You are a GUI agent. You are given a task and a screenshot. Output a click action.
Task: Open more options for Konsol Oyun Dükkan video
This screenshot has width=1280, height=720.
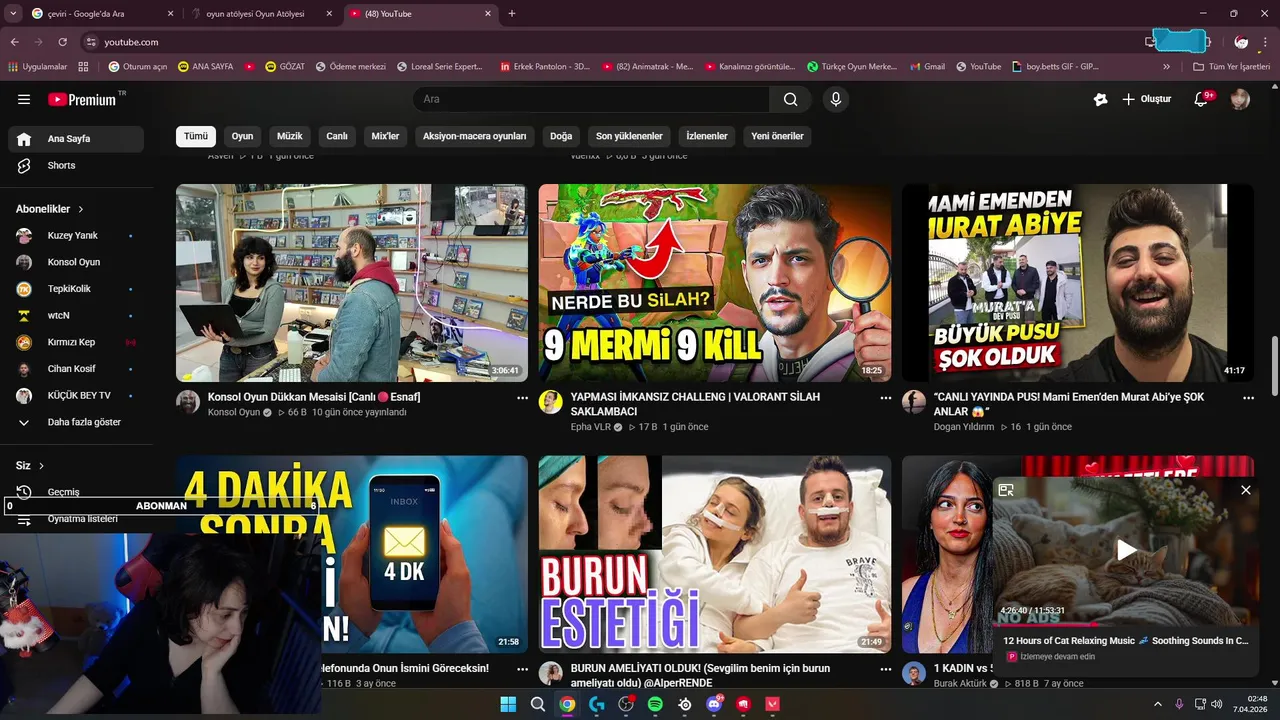pos(522,398)
